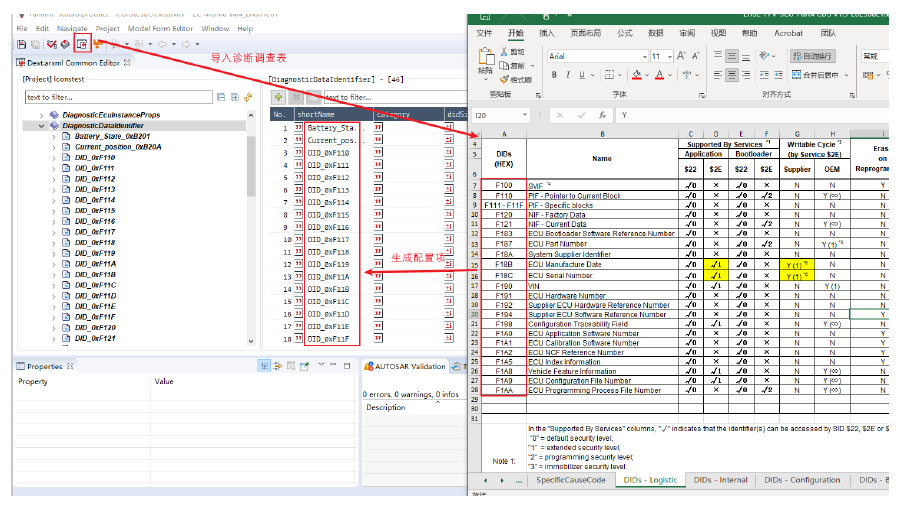The height and width of the screenshot is (508, 899).
Task: Click the insert function fx icon
Action: tap(603, 115)
